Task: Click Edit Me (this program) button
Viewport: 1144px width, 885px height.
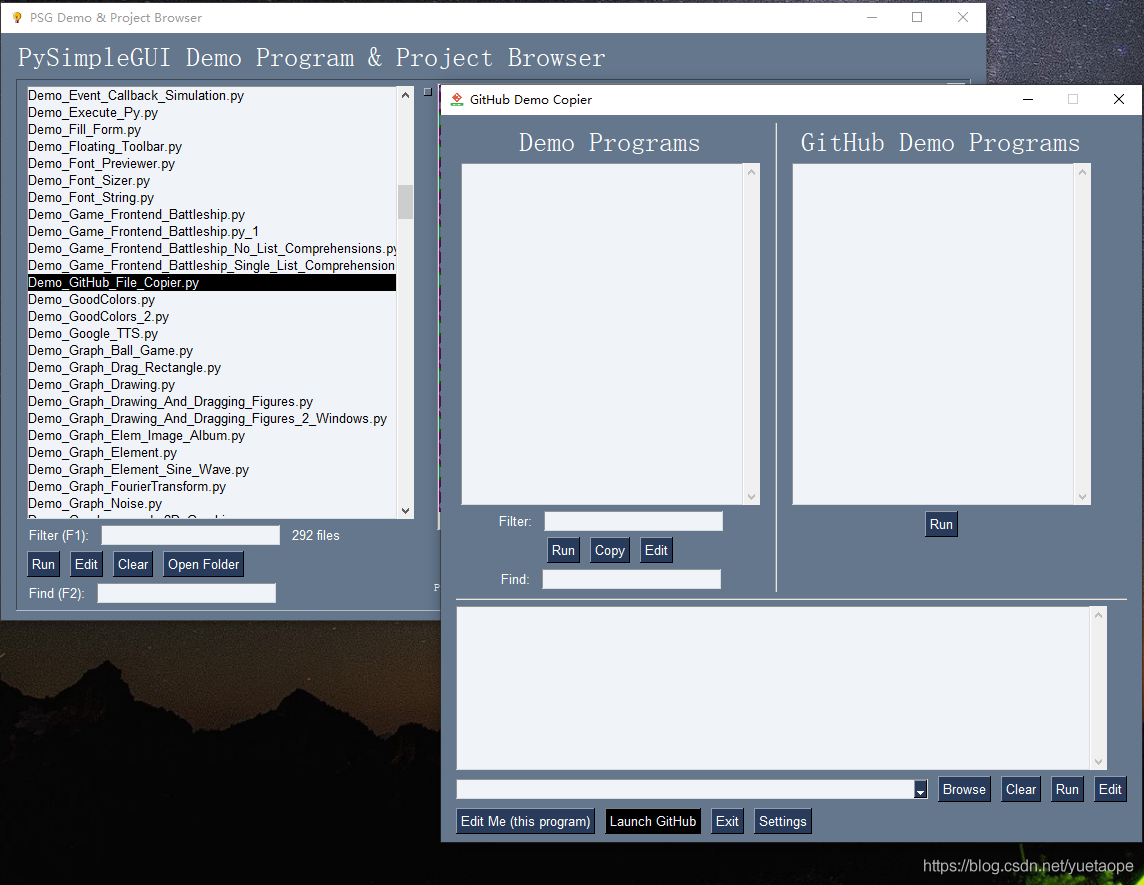Action: click(525, 822)
